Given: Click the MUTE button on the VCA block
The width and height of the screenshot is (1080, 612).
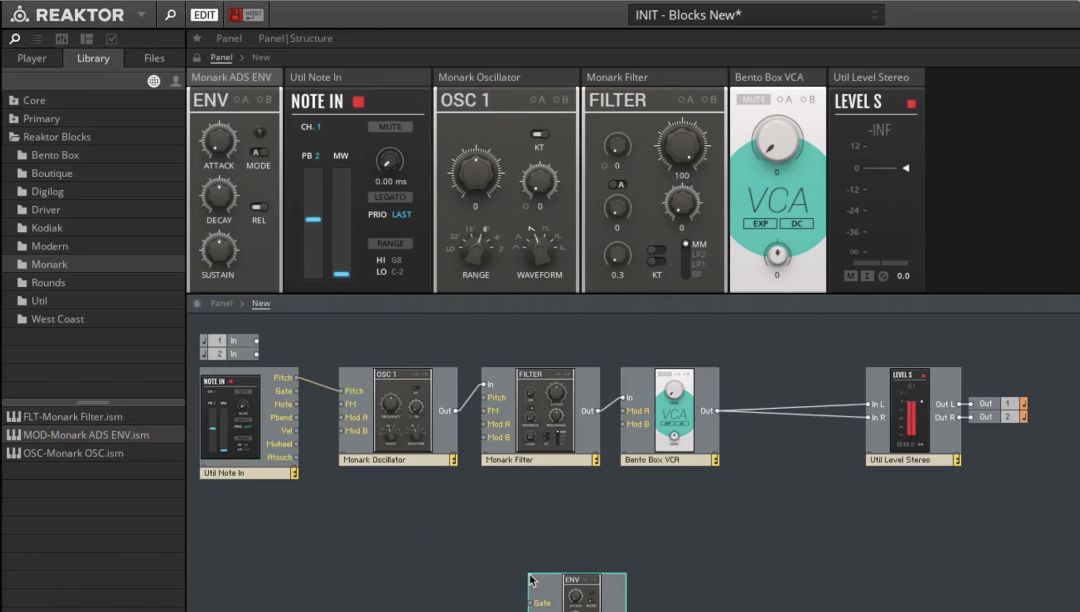Looking at the screenshot, I should coord(754,100).
